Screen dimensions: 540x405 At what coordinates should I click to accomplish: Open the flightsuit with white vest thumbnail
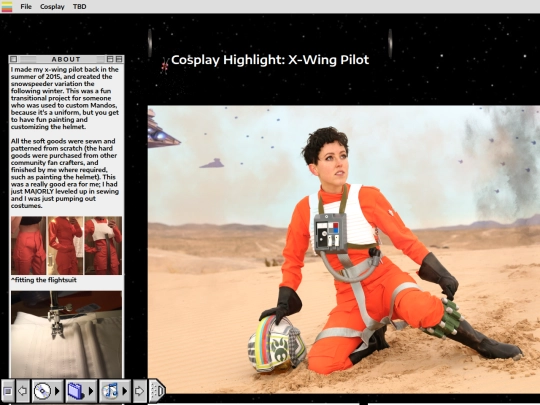(103, 246)
